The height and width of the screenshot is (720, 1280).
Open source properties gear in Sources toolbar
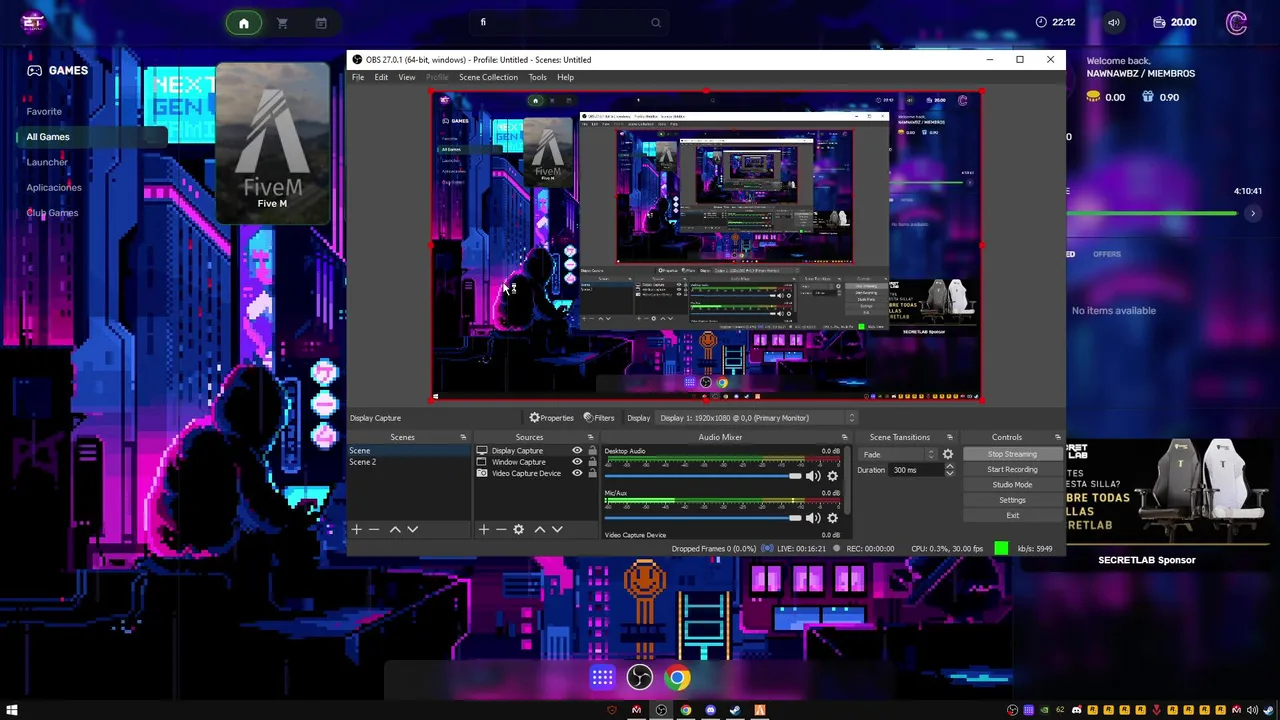518,529
